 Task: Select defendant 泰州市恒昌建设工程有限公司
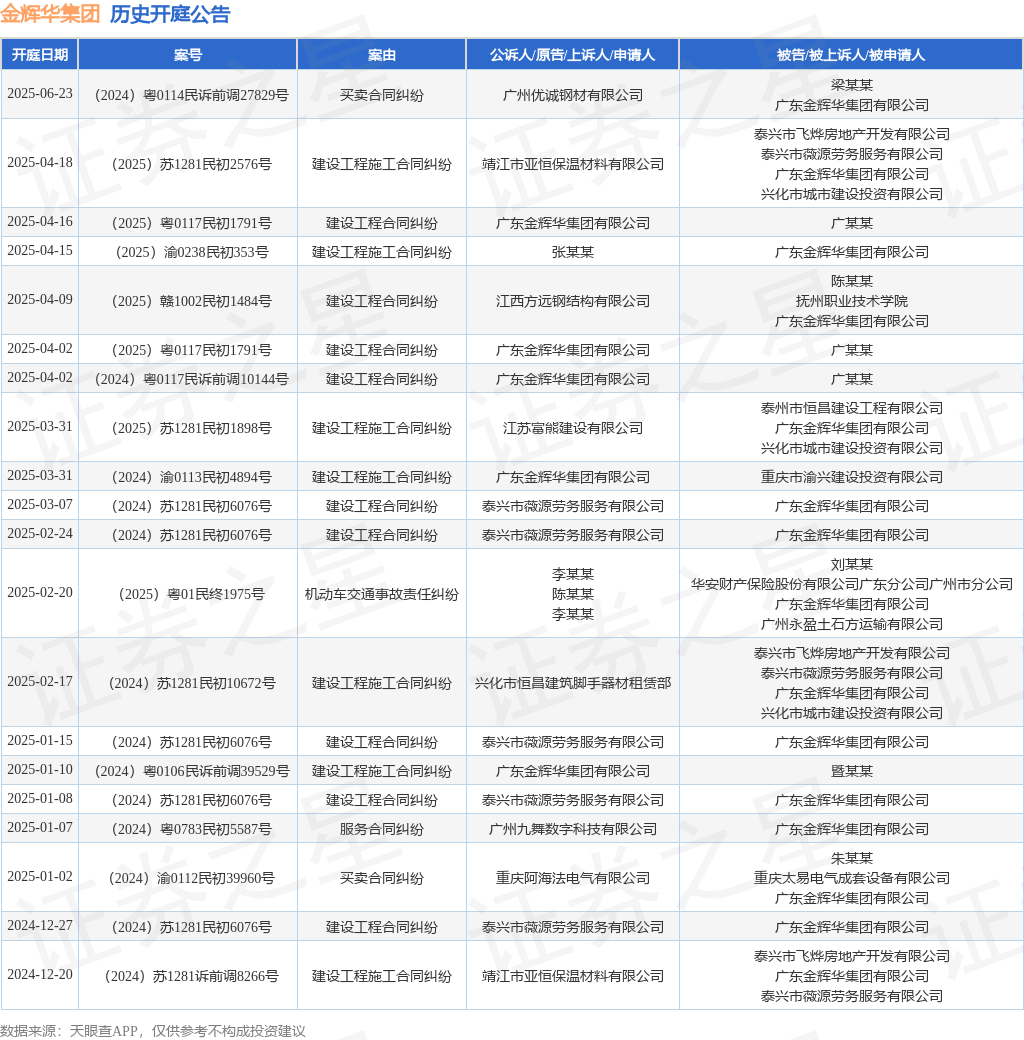[x=852, y=408]
